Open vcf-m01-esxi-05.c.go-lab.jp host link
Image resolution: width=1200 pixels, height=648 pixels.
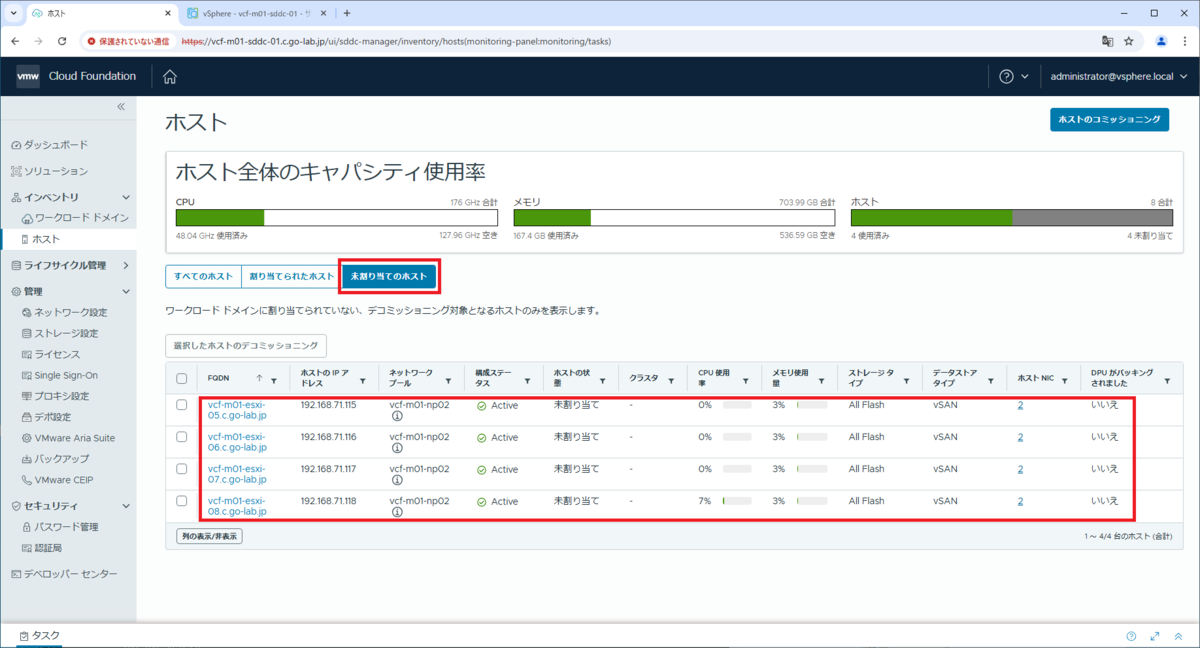[237, 410]
